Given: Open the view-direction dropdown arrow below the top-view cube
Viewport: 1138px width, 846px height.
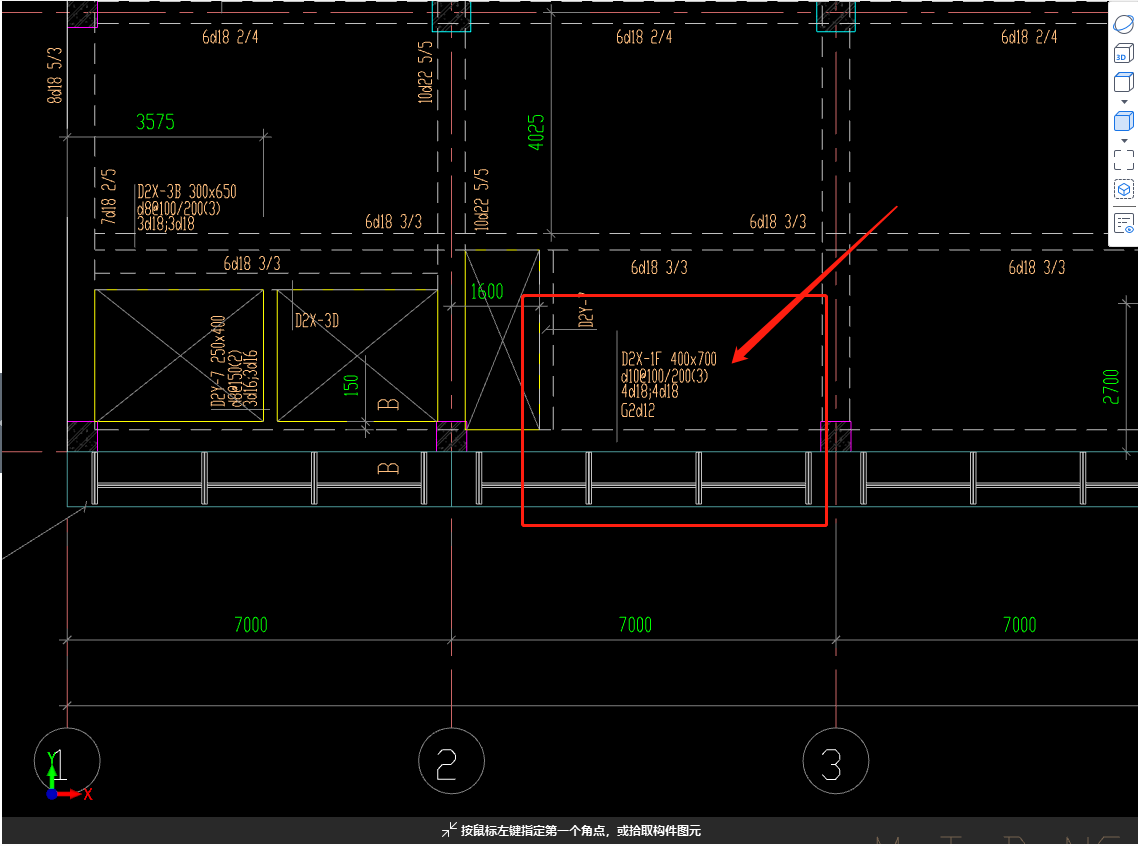Looking at the screenshot, I should pyautogui.click(x=1124, y=102).
